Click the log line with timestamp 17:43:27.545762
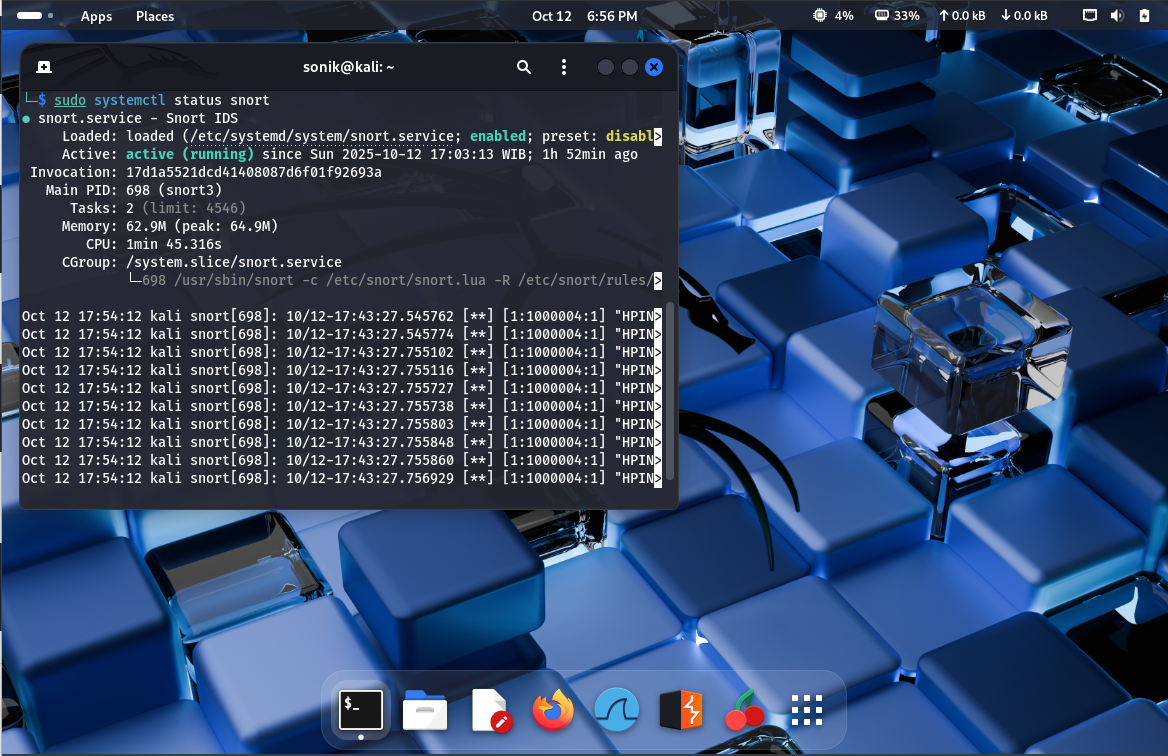1168x756 pixels. click(341, 316)
